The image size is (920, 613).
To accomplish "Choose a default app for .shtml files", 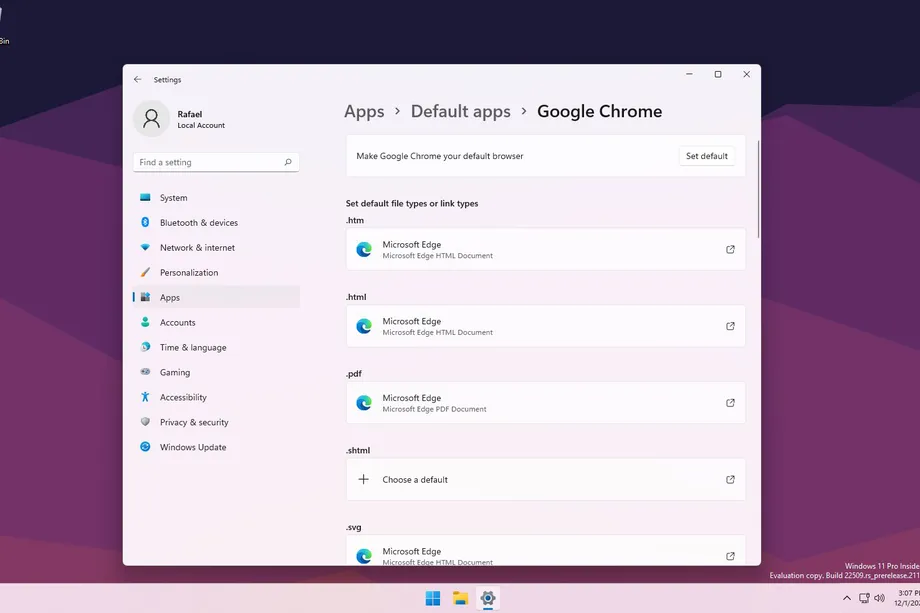I will [545, 479].
